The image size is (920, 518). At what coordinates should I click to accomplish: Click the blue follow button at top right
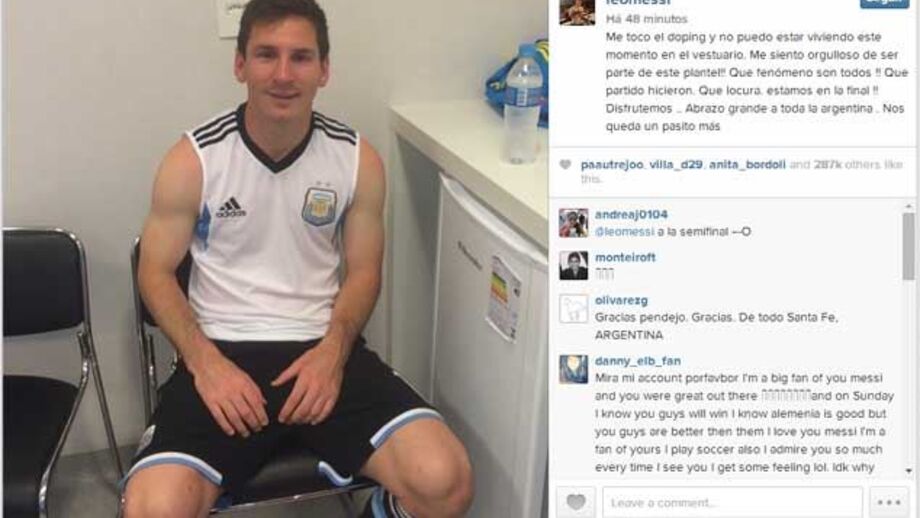(884, 4)
